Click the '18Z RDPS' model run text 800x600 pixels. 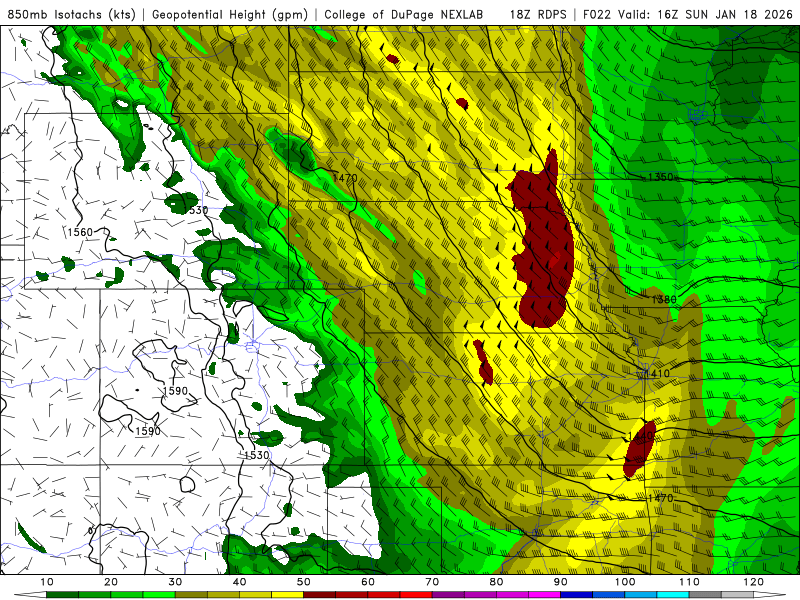[x=538, y=14]
